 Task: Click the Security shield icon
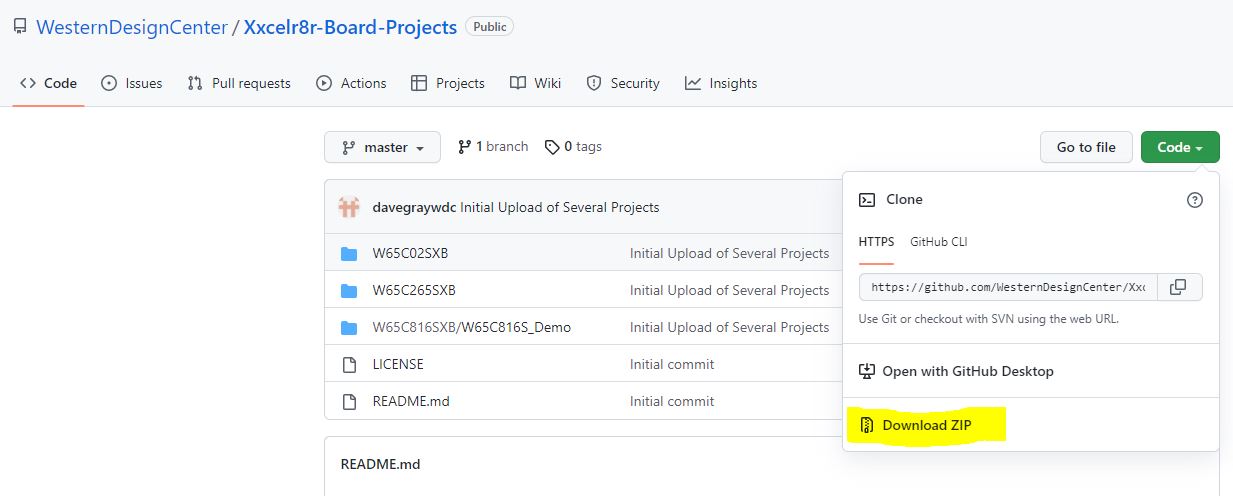click(594, 83)
